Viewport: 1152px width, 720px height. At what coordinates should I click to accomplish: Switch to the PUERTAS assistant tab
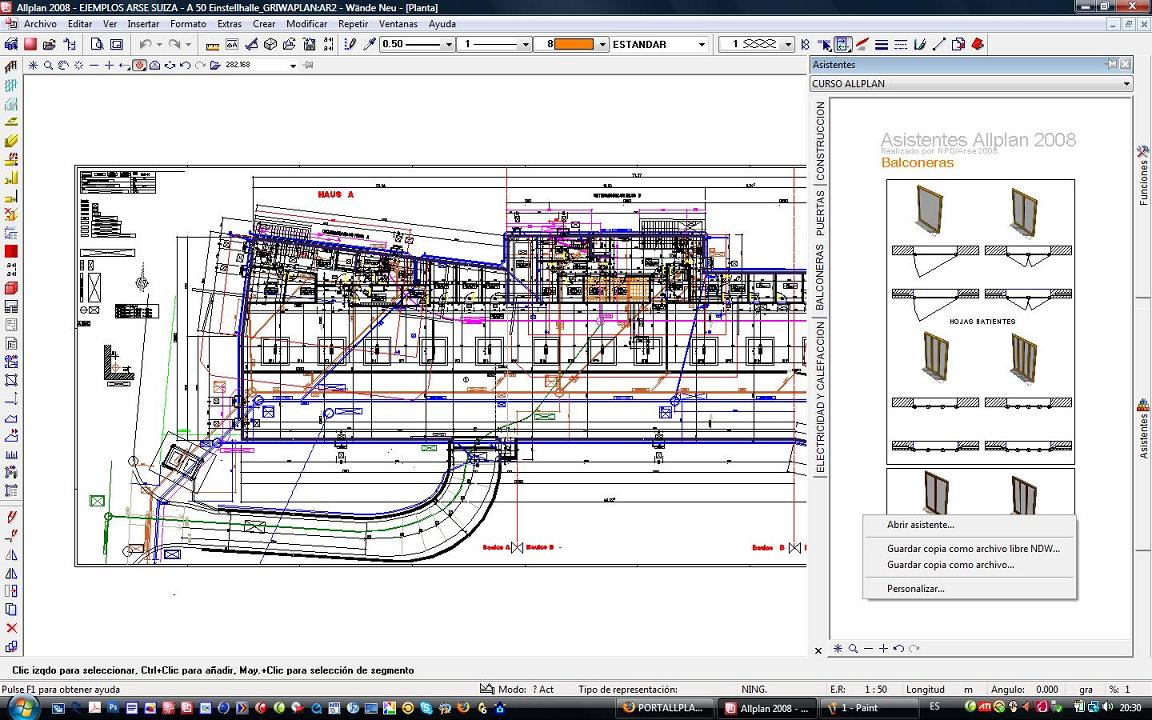(821, 212)
